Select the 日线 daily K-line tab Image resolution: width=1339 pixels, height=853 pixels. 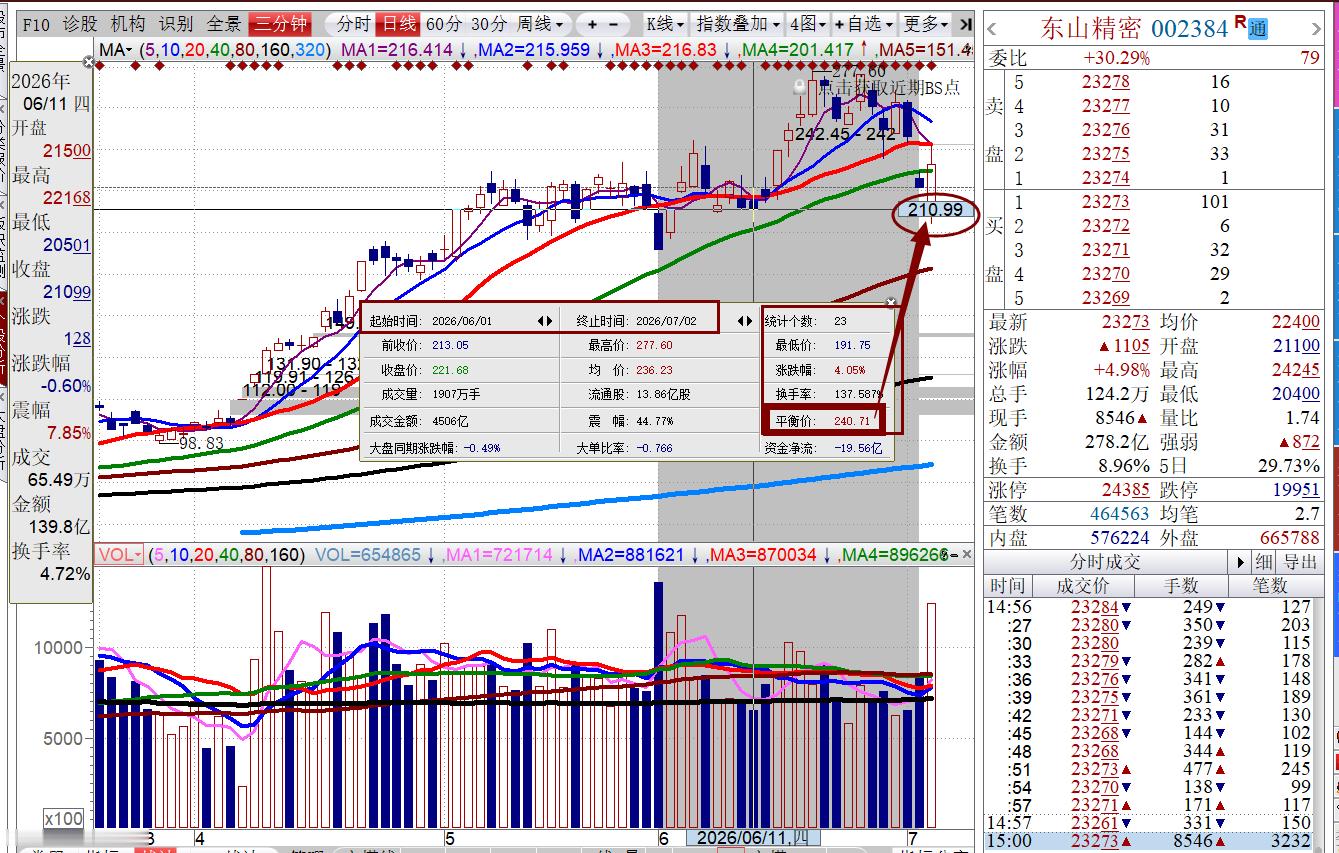click(x=399, y=24)
